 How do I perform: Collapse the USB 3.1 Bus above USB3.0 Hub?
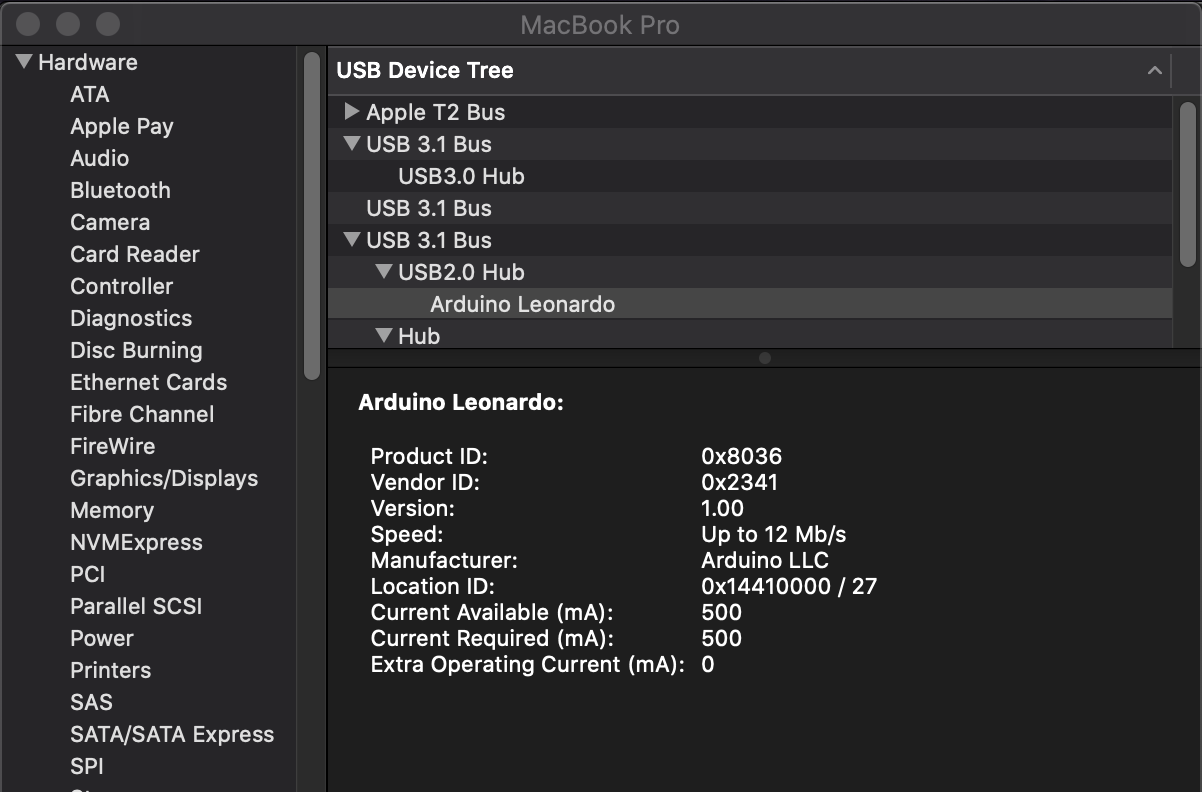coord(351,143)
